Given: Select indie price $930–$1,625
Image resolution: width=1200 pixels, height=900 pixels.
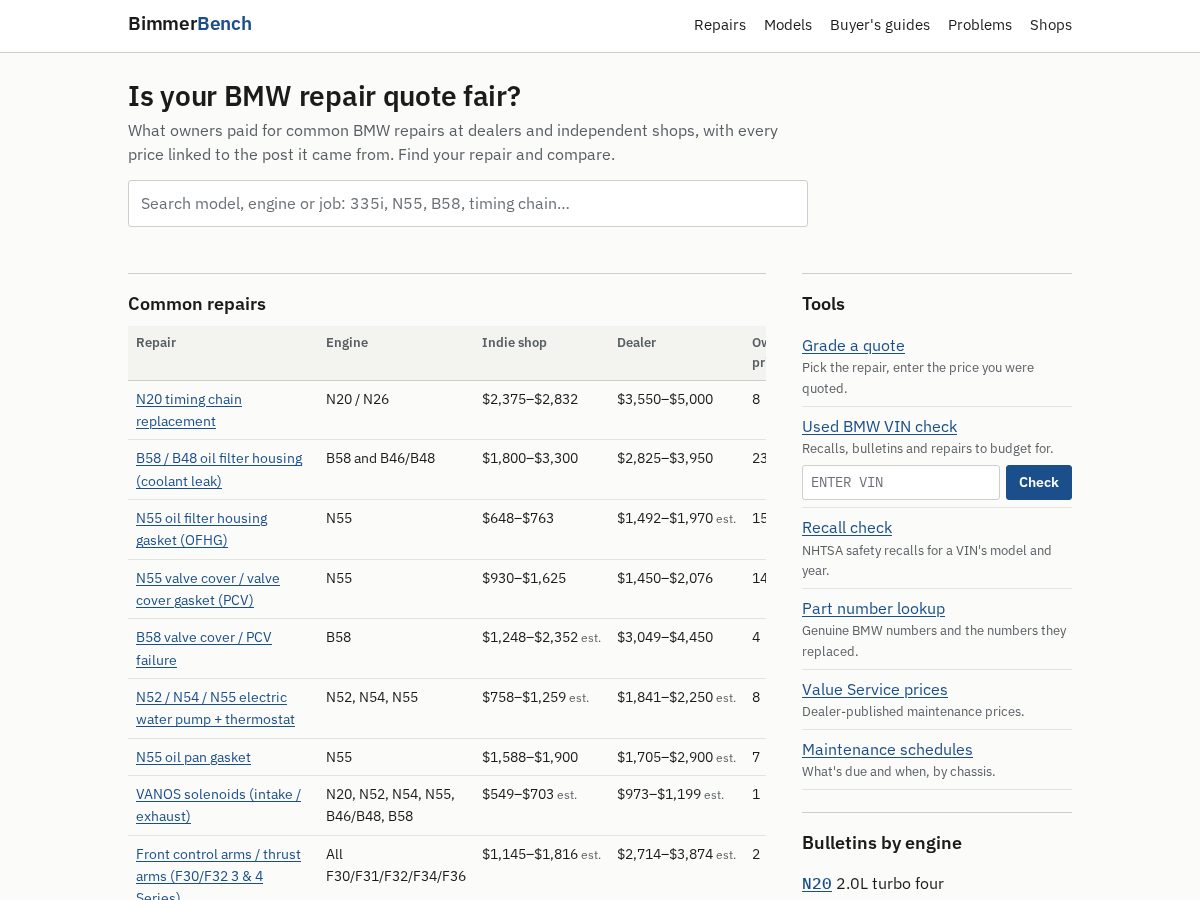Looking at the screenshot, I should [524, 578].
